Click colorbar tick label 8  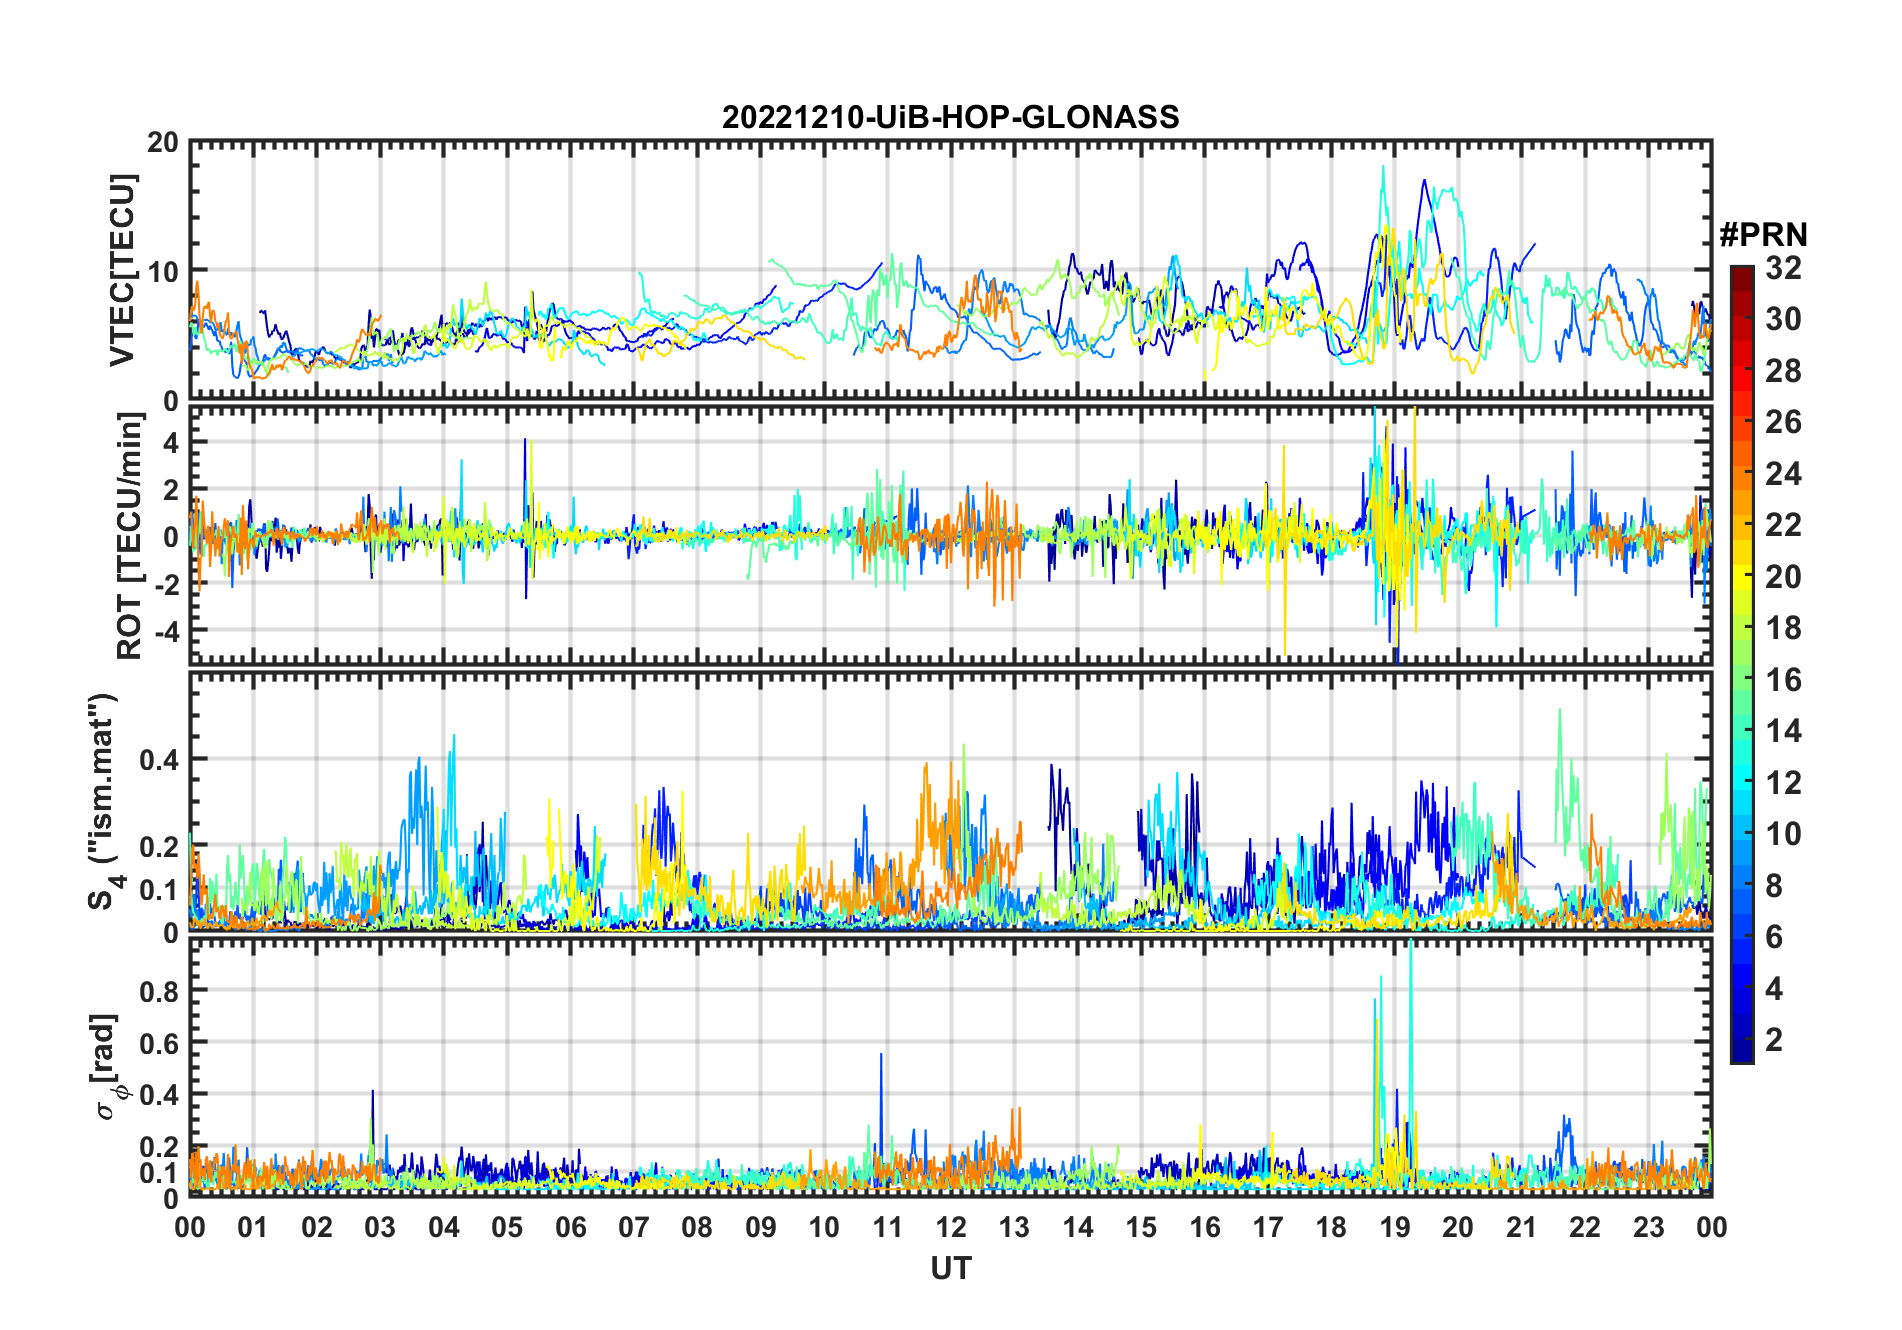point(1774,886)
